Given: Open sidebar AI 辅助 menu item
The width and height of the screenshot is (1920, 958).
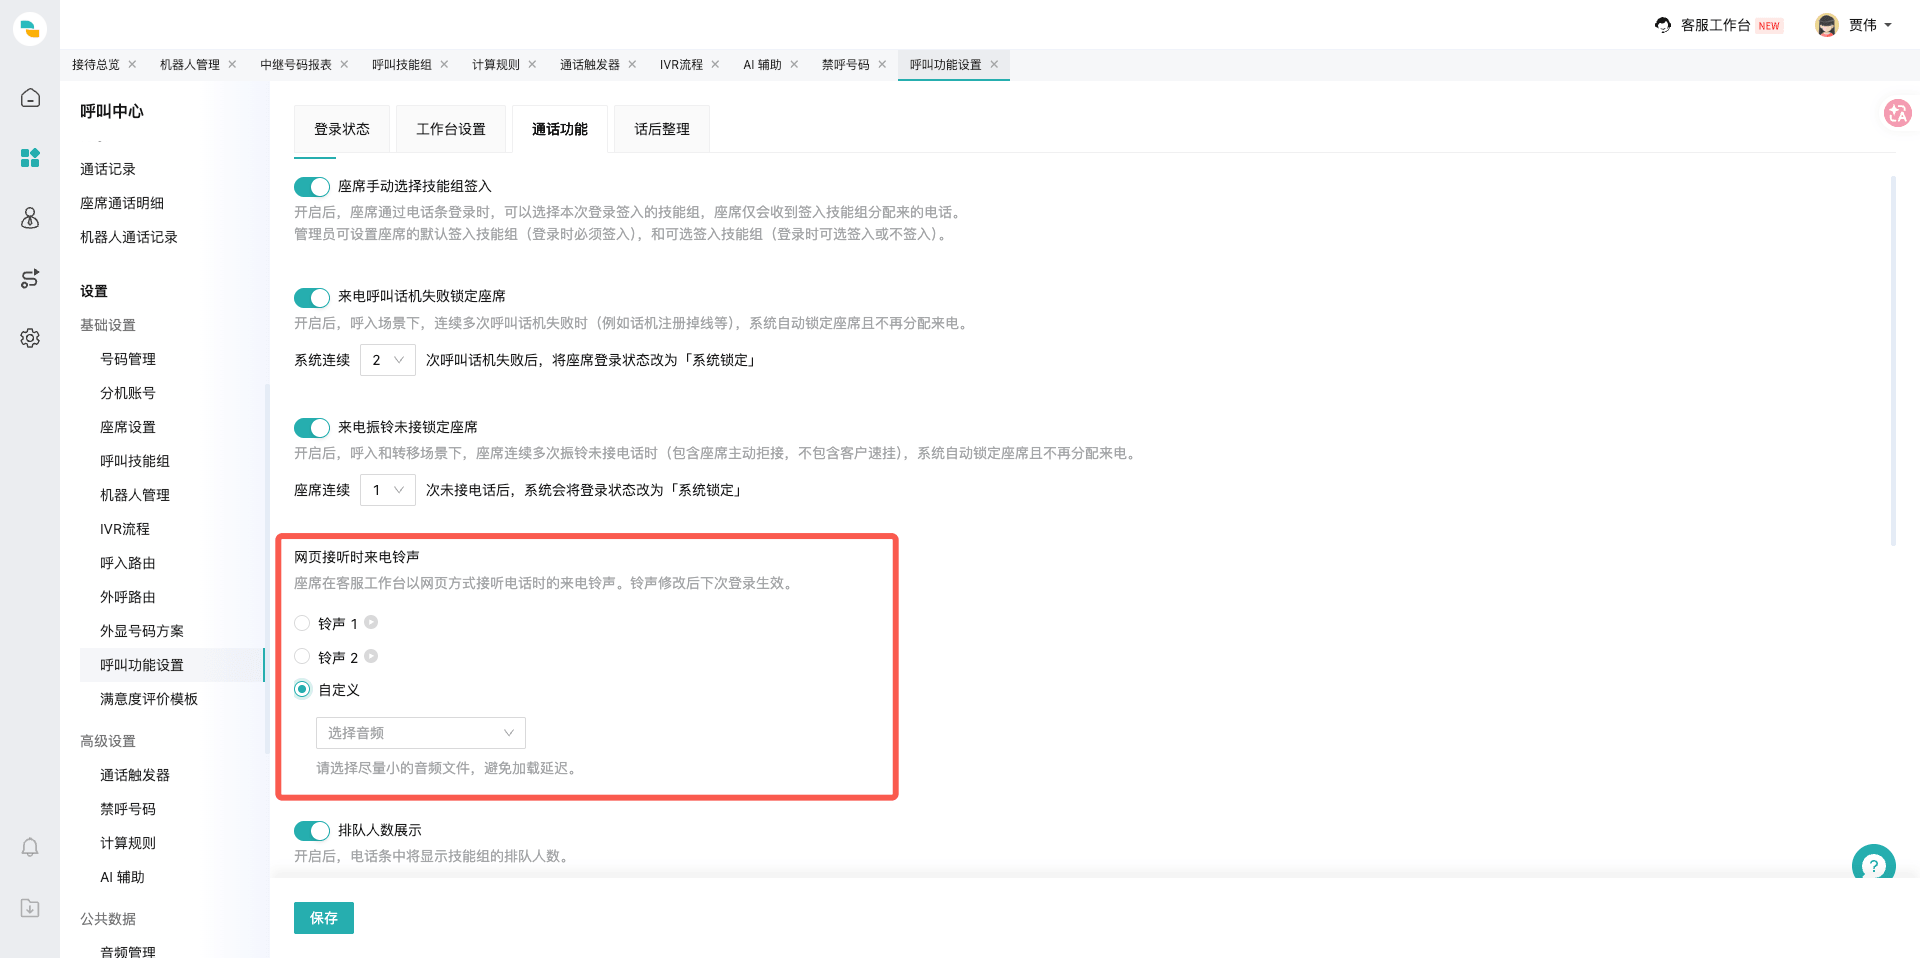Looking at the screenshot, I should click(x=122, y=877).
